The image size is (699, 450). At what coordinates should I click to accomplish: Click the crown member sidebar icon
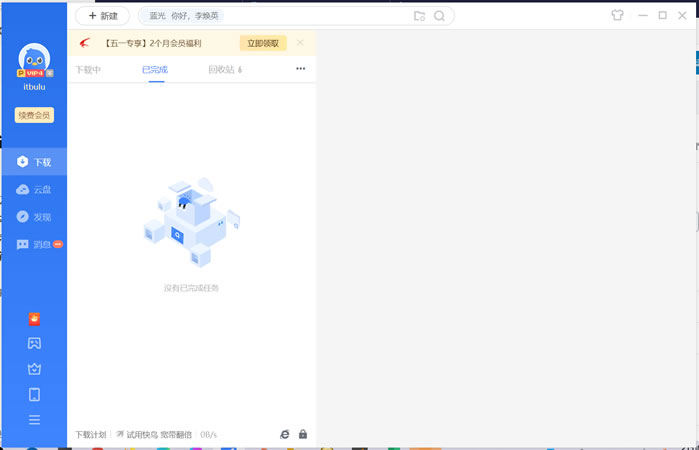tap(34, 369)
